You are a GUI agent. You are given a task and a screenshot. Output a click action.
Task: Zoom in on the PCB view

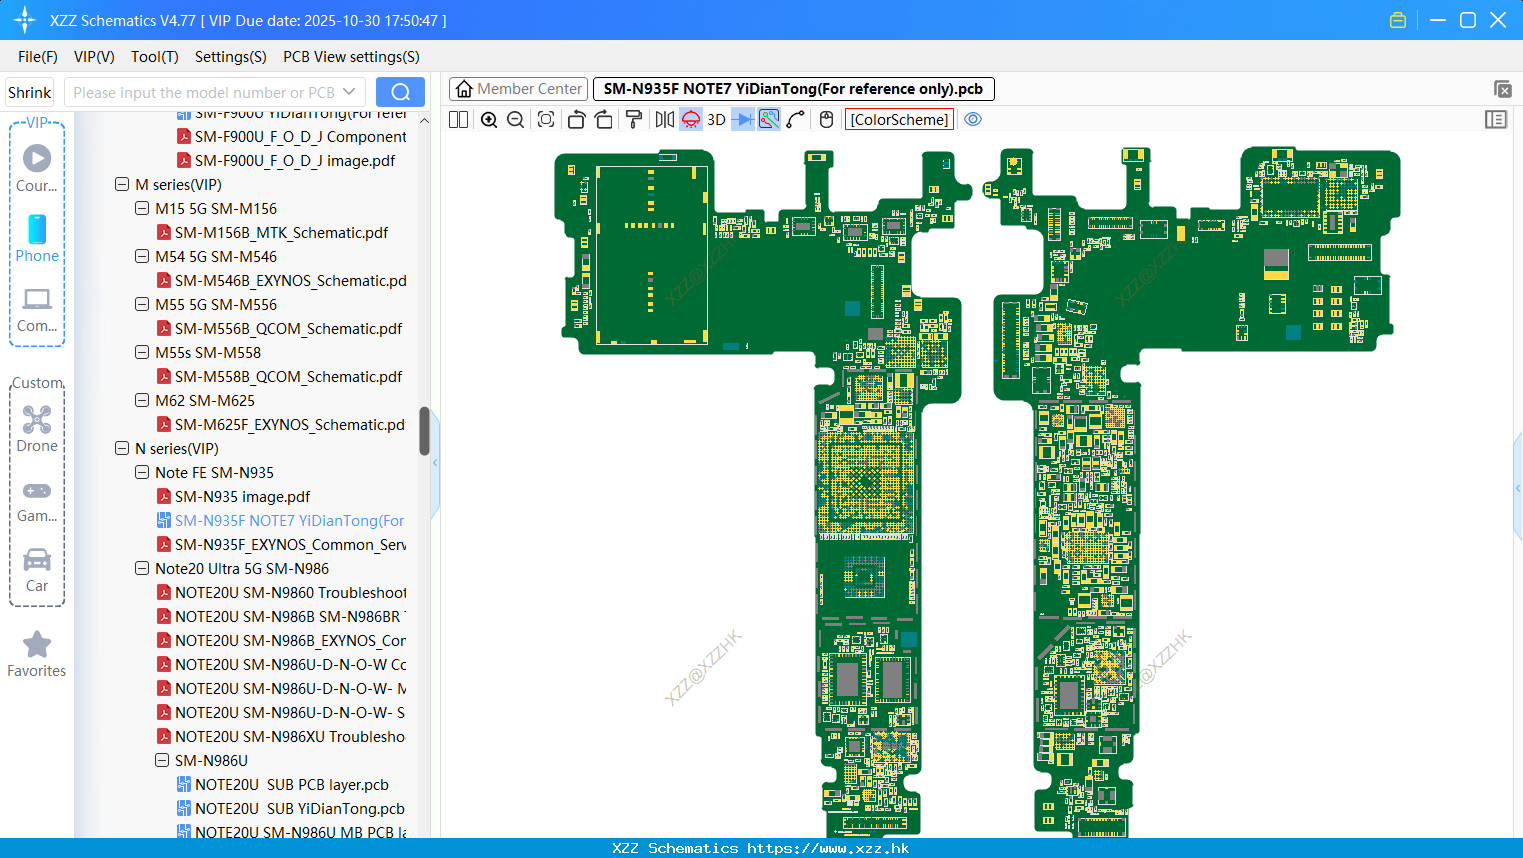click(489, 119)
